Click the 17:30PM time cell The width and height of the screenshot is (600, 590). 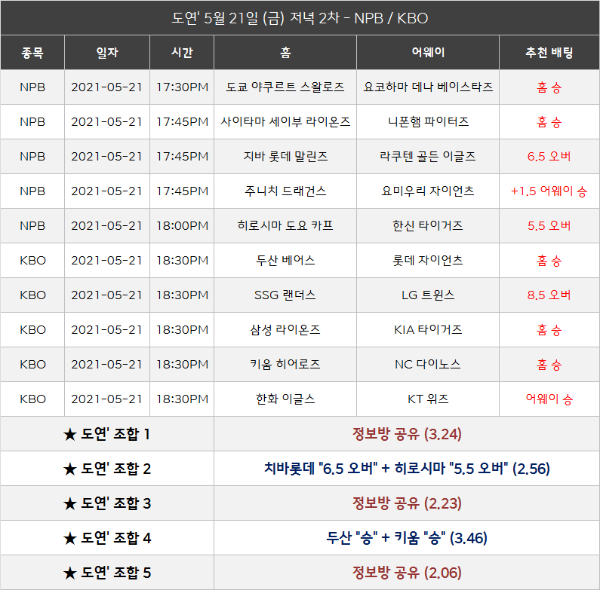(x=182, y=87)
